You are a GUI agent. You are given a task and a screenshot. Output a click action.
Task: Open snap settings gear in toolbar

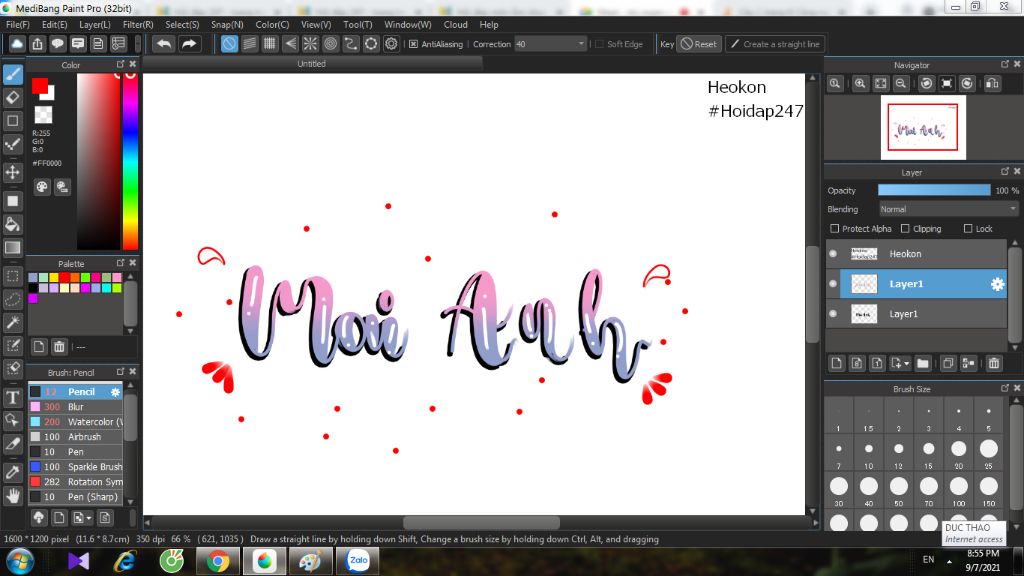tap(391, 44)
